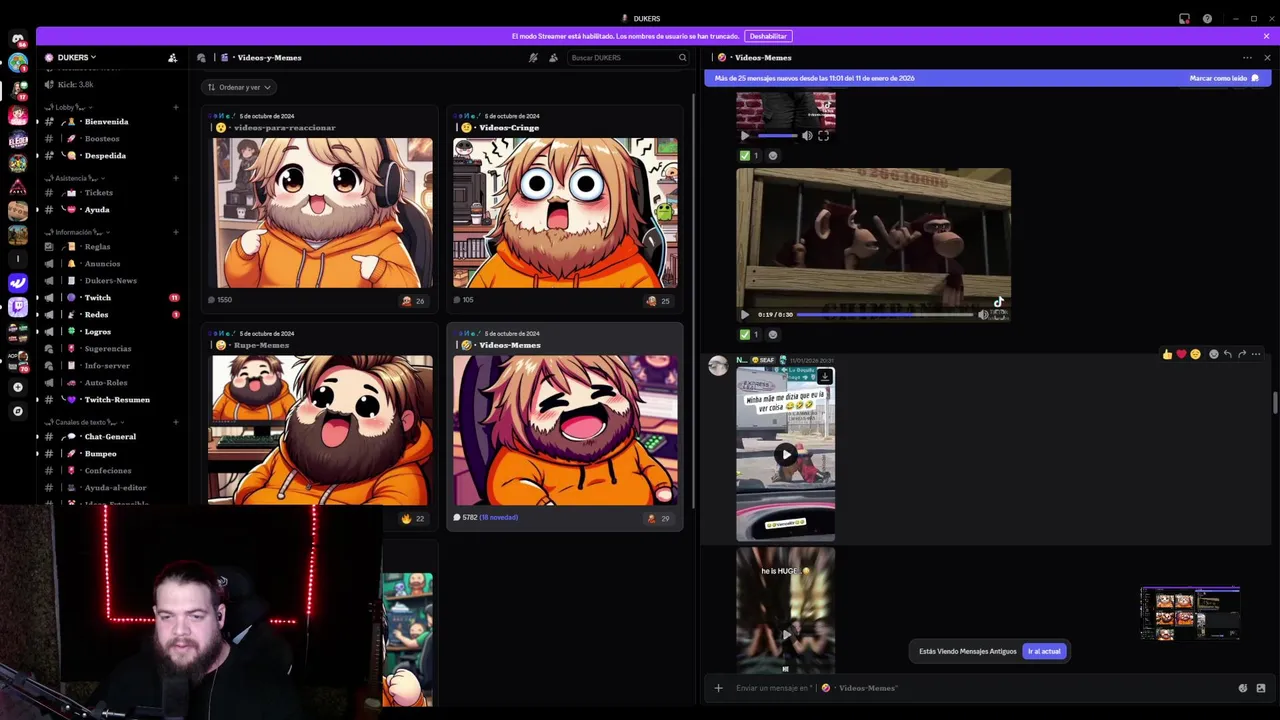Open the Dukers-News channel
This screenshot has height=720, width=1280.
[x=112, y=281]
